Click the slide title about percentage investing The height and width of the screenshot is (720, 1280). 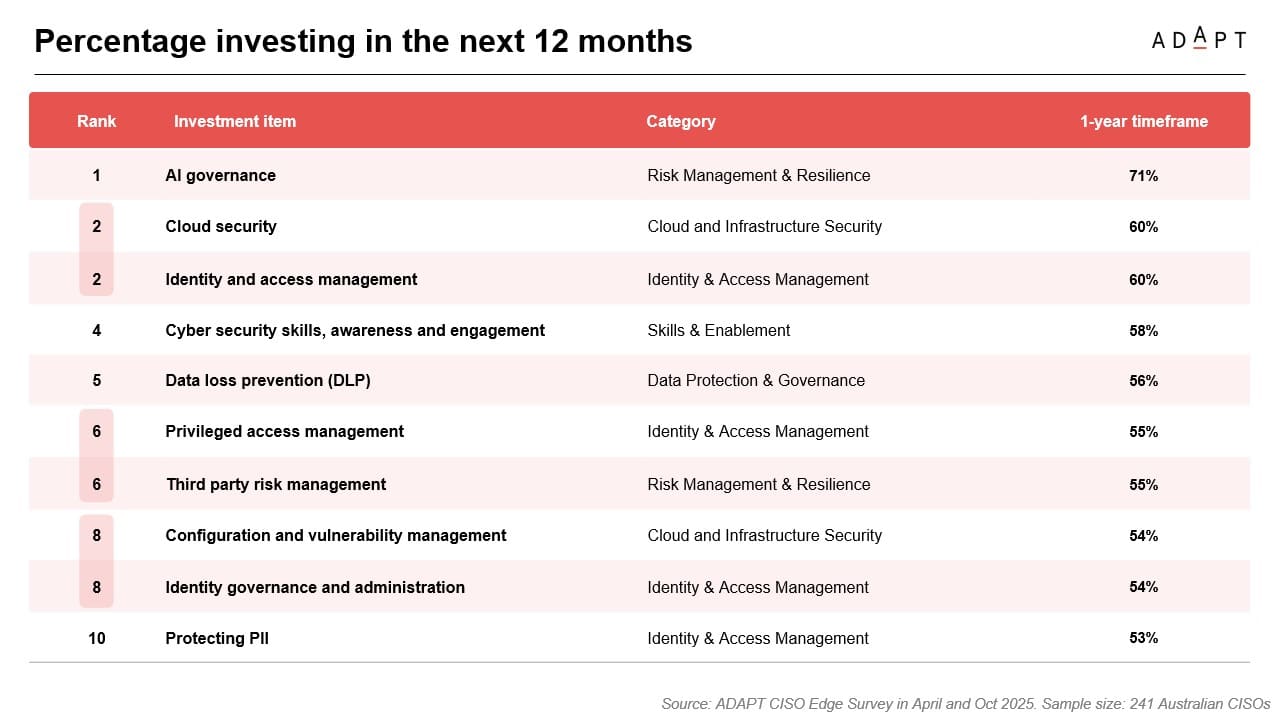pos(363,41)
